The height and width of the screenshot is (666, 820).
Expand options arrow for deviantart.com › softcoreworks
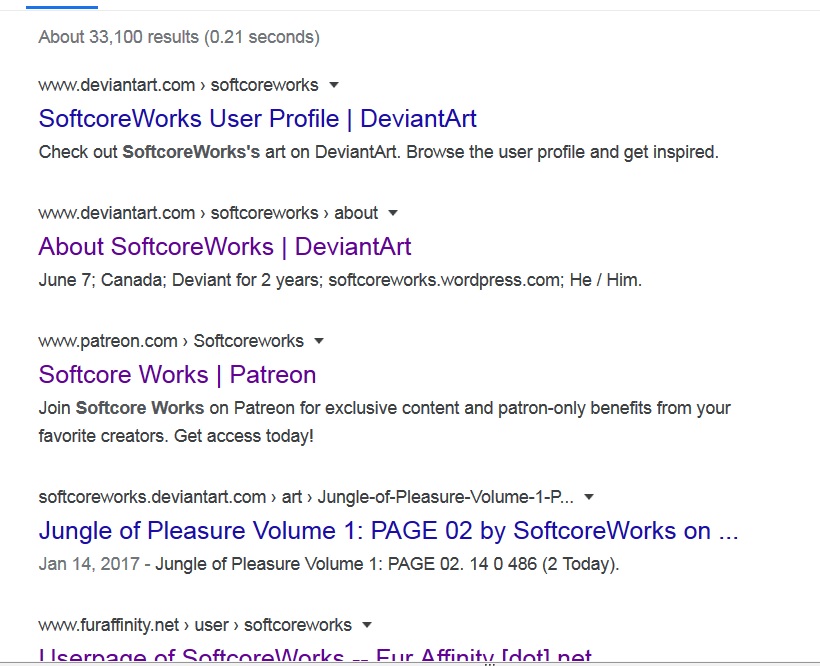click(x=334, y=85)
